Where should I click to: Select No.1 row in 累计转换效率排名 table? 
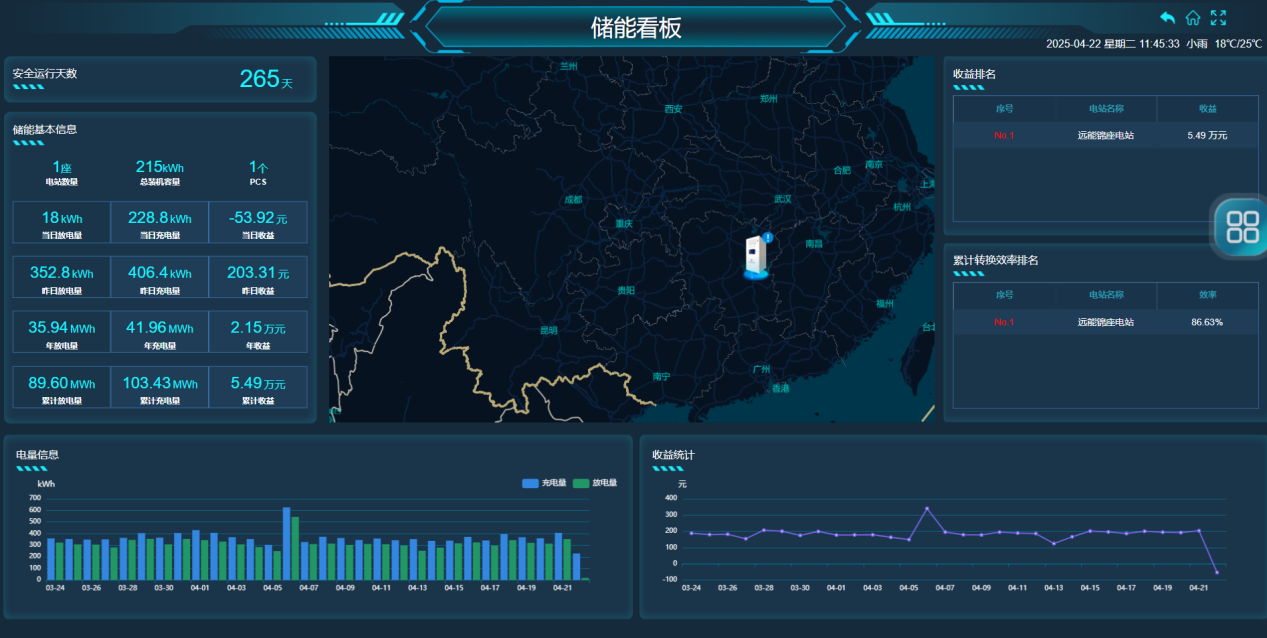(x=1105, y=322)
